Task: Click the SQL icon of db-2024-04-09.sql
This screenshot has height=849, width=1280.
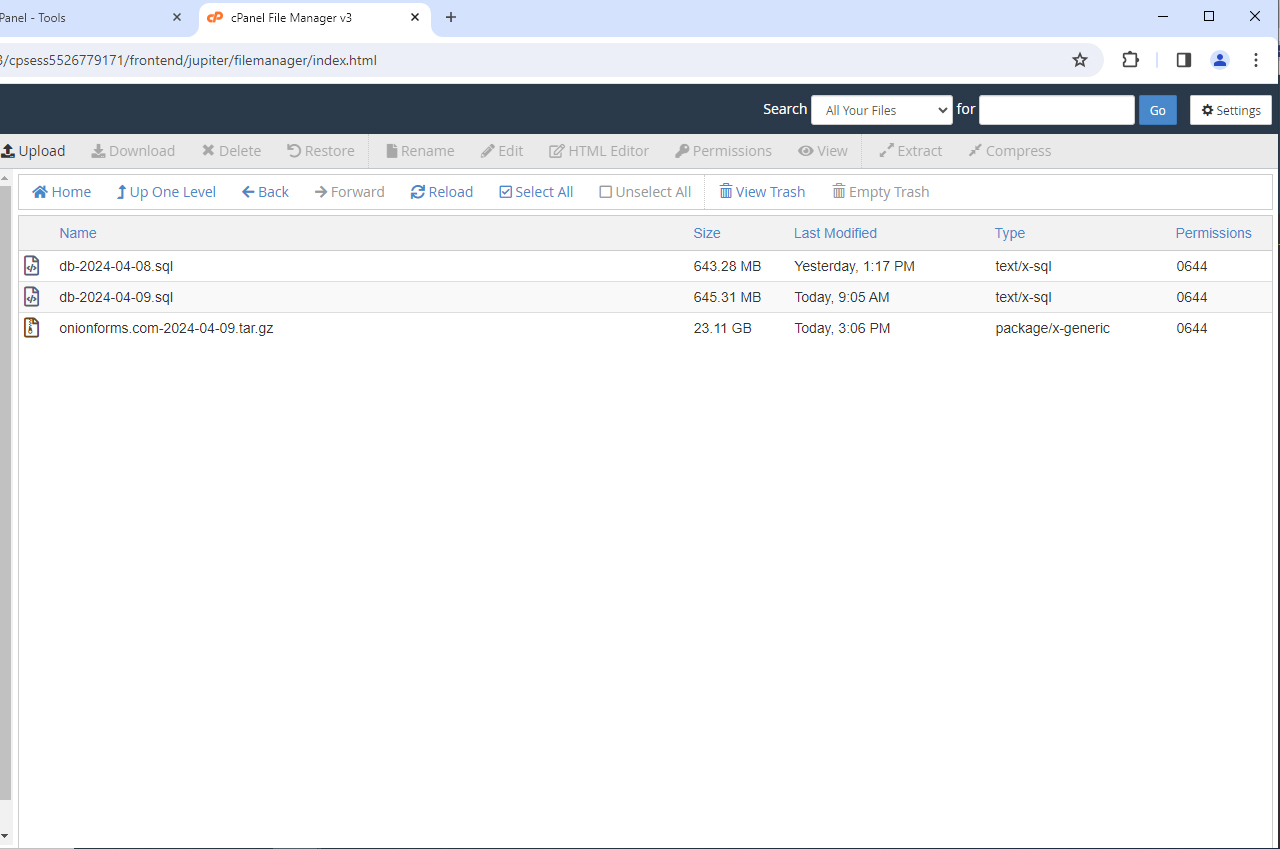Action: click(32, 297)
